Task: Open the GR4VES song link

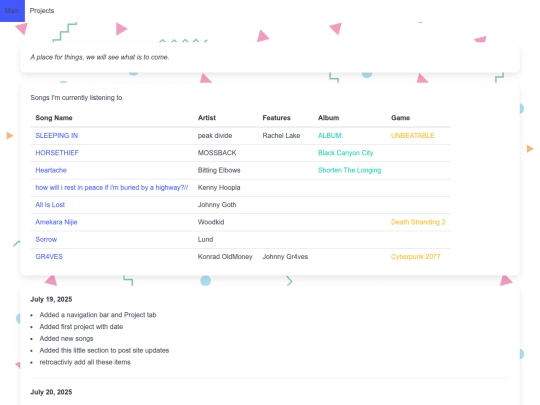Action: point(49,257)
